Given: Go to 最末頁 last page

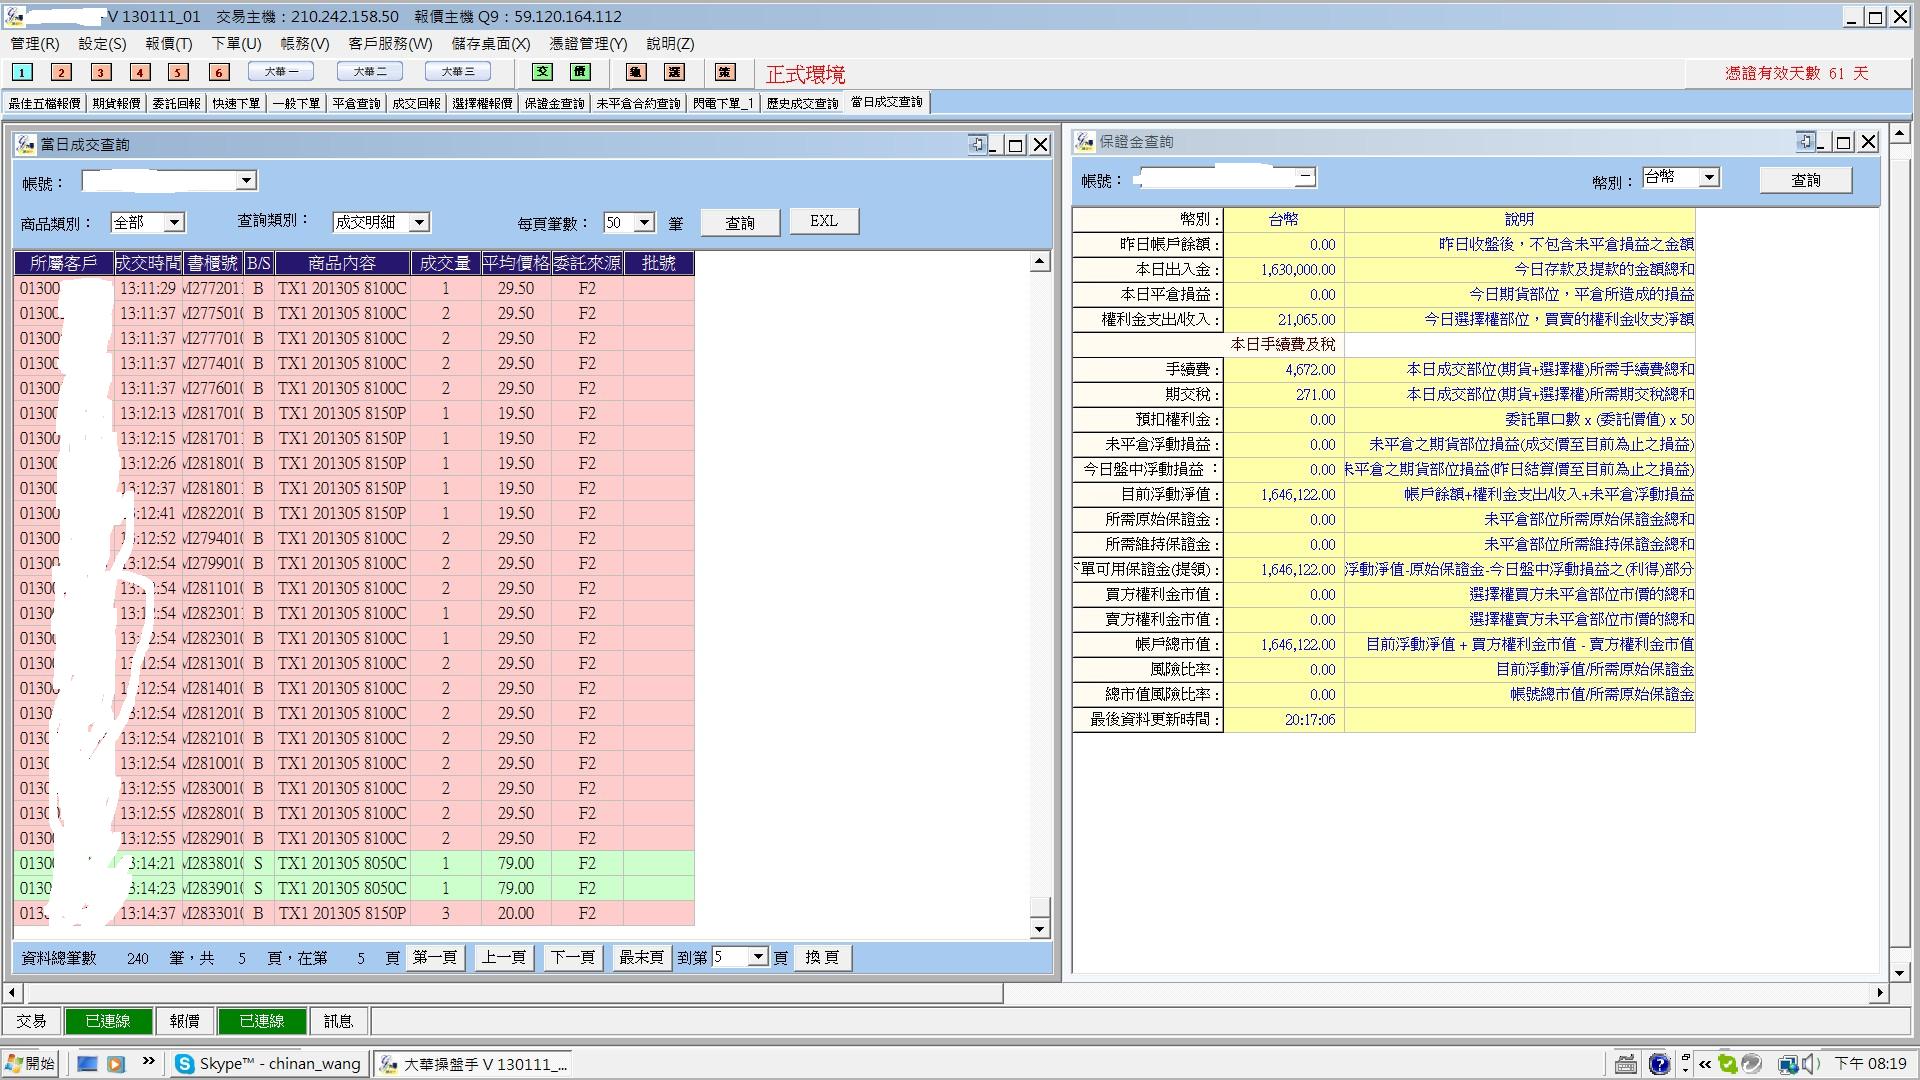Looking at the screenshot, I should (641, 957).
